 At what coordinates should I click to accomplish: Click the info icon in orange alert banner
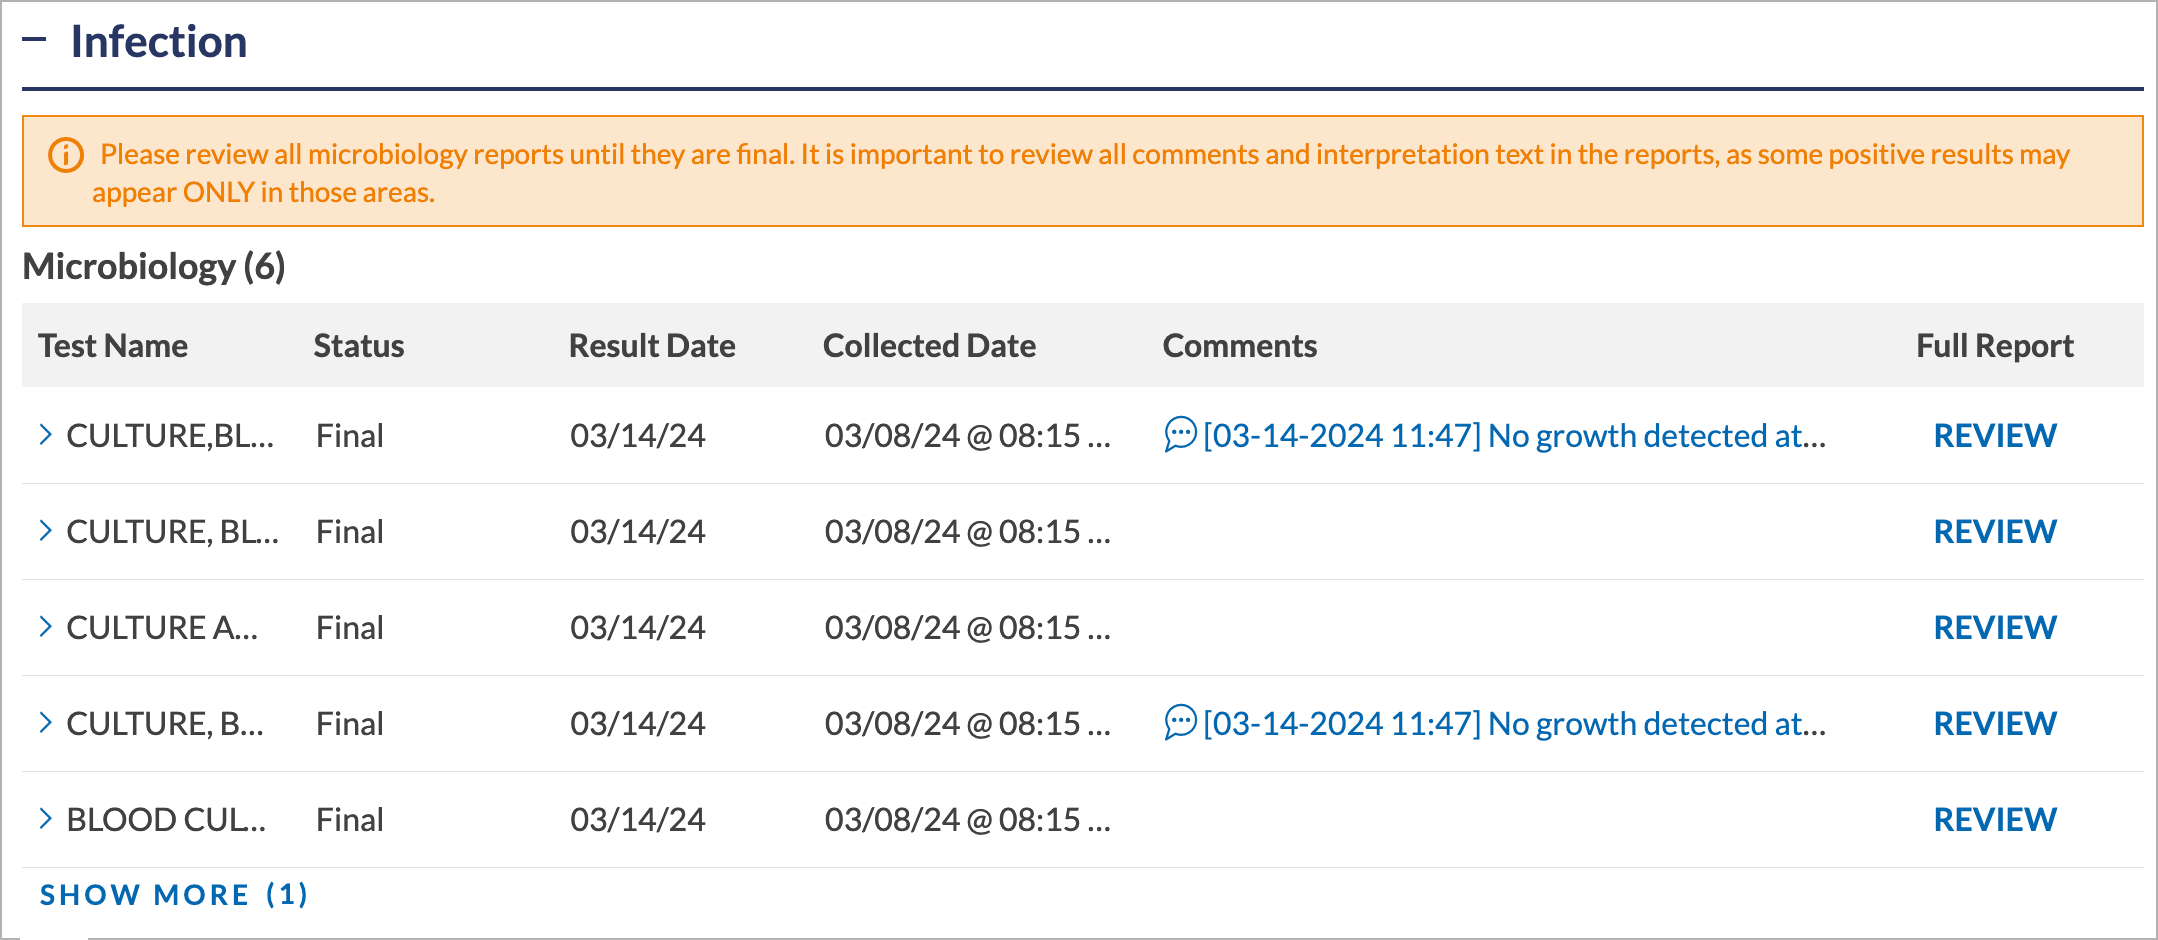[x=66, y=155]
